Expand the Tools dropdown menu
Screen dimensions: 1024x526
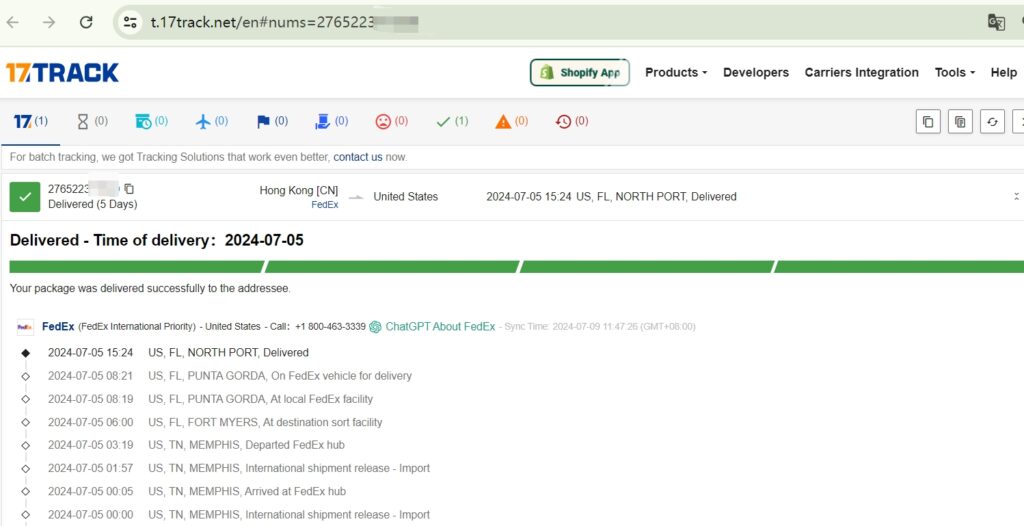955,73
